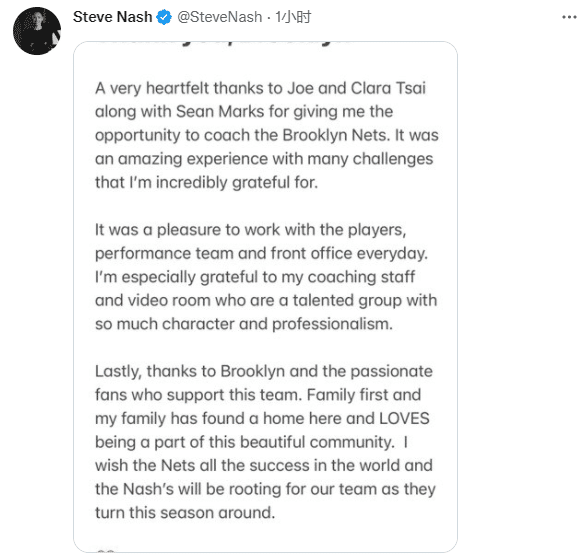Viewport: 587px width, 554px height.
Task: Click the partially visible text at image bottom
Action: click(106, 550)
